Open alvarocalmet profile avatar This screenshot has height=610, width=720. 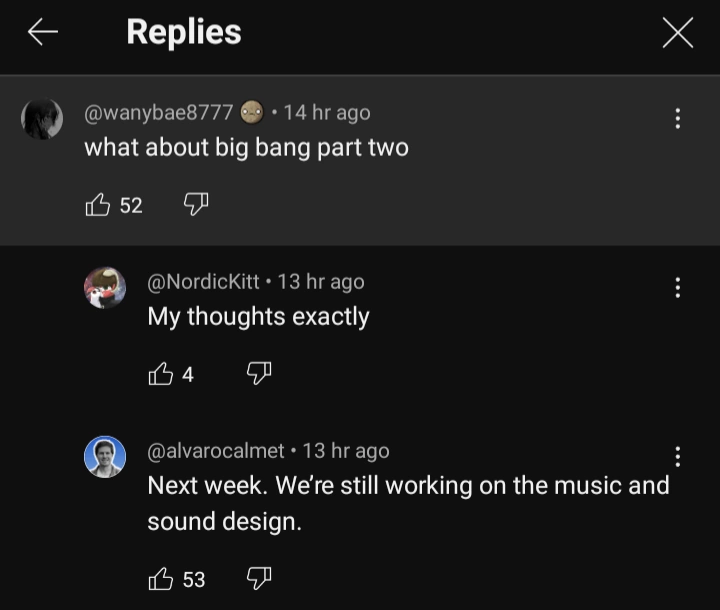coord(105,457)
